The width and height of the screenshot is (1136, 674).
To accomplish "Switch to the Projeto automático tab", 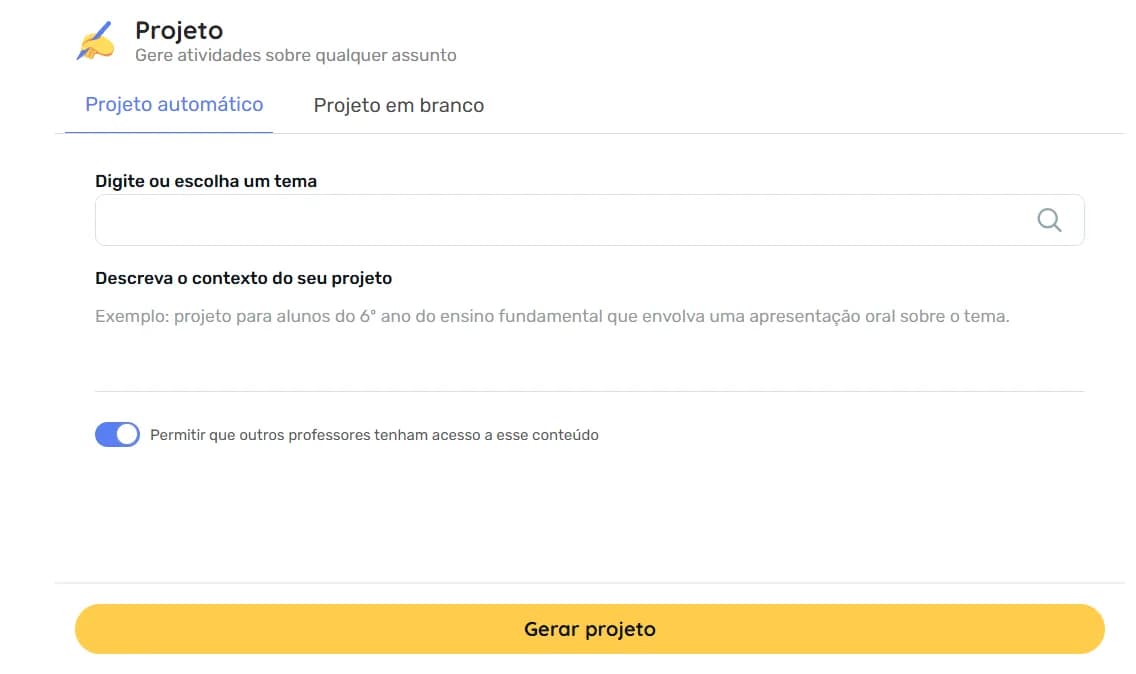I will point(174,105).
